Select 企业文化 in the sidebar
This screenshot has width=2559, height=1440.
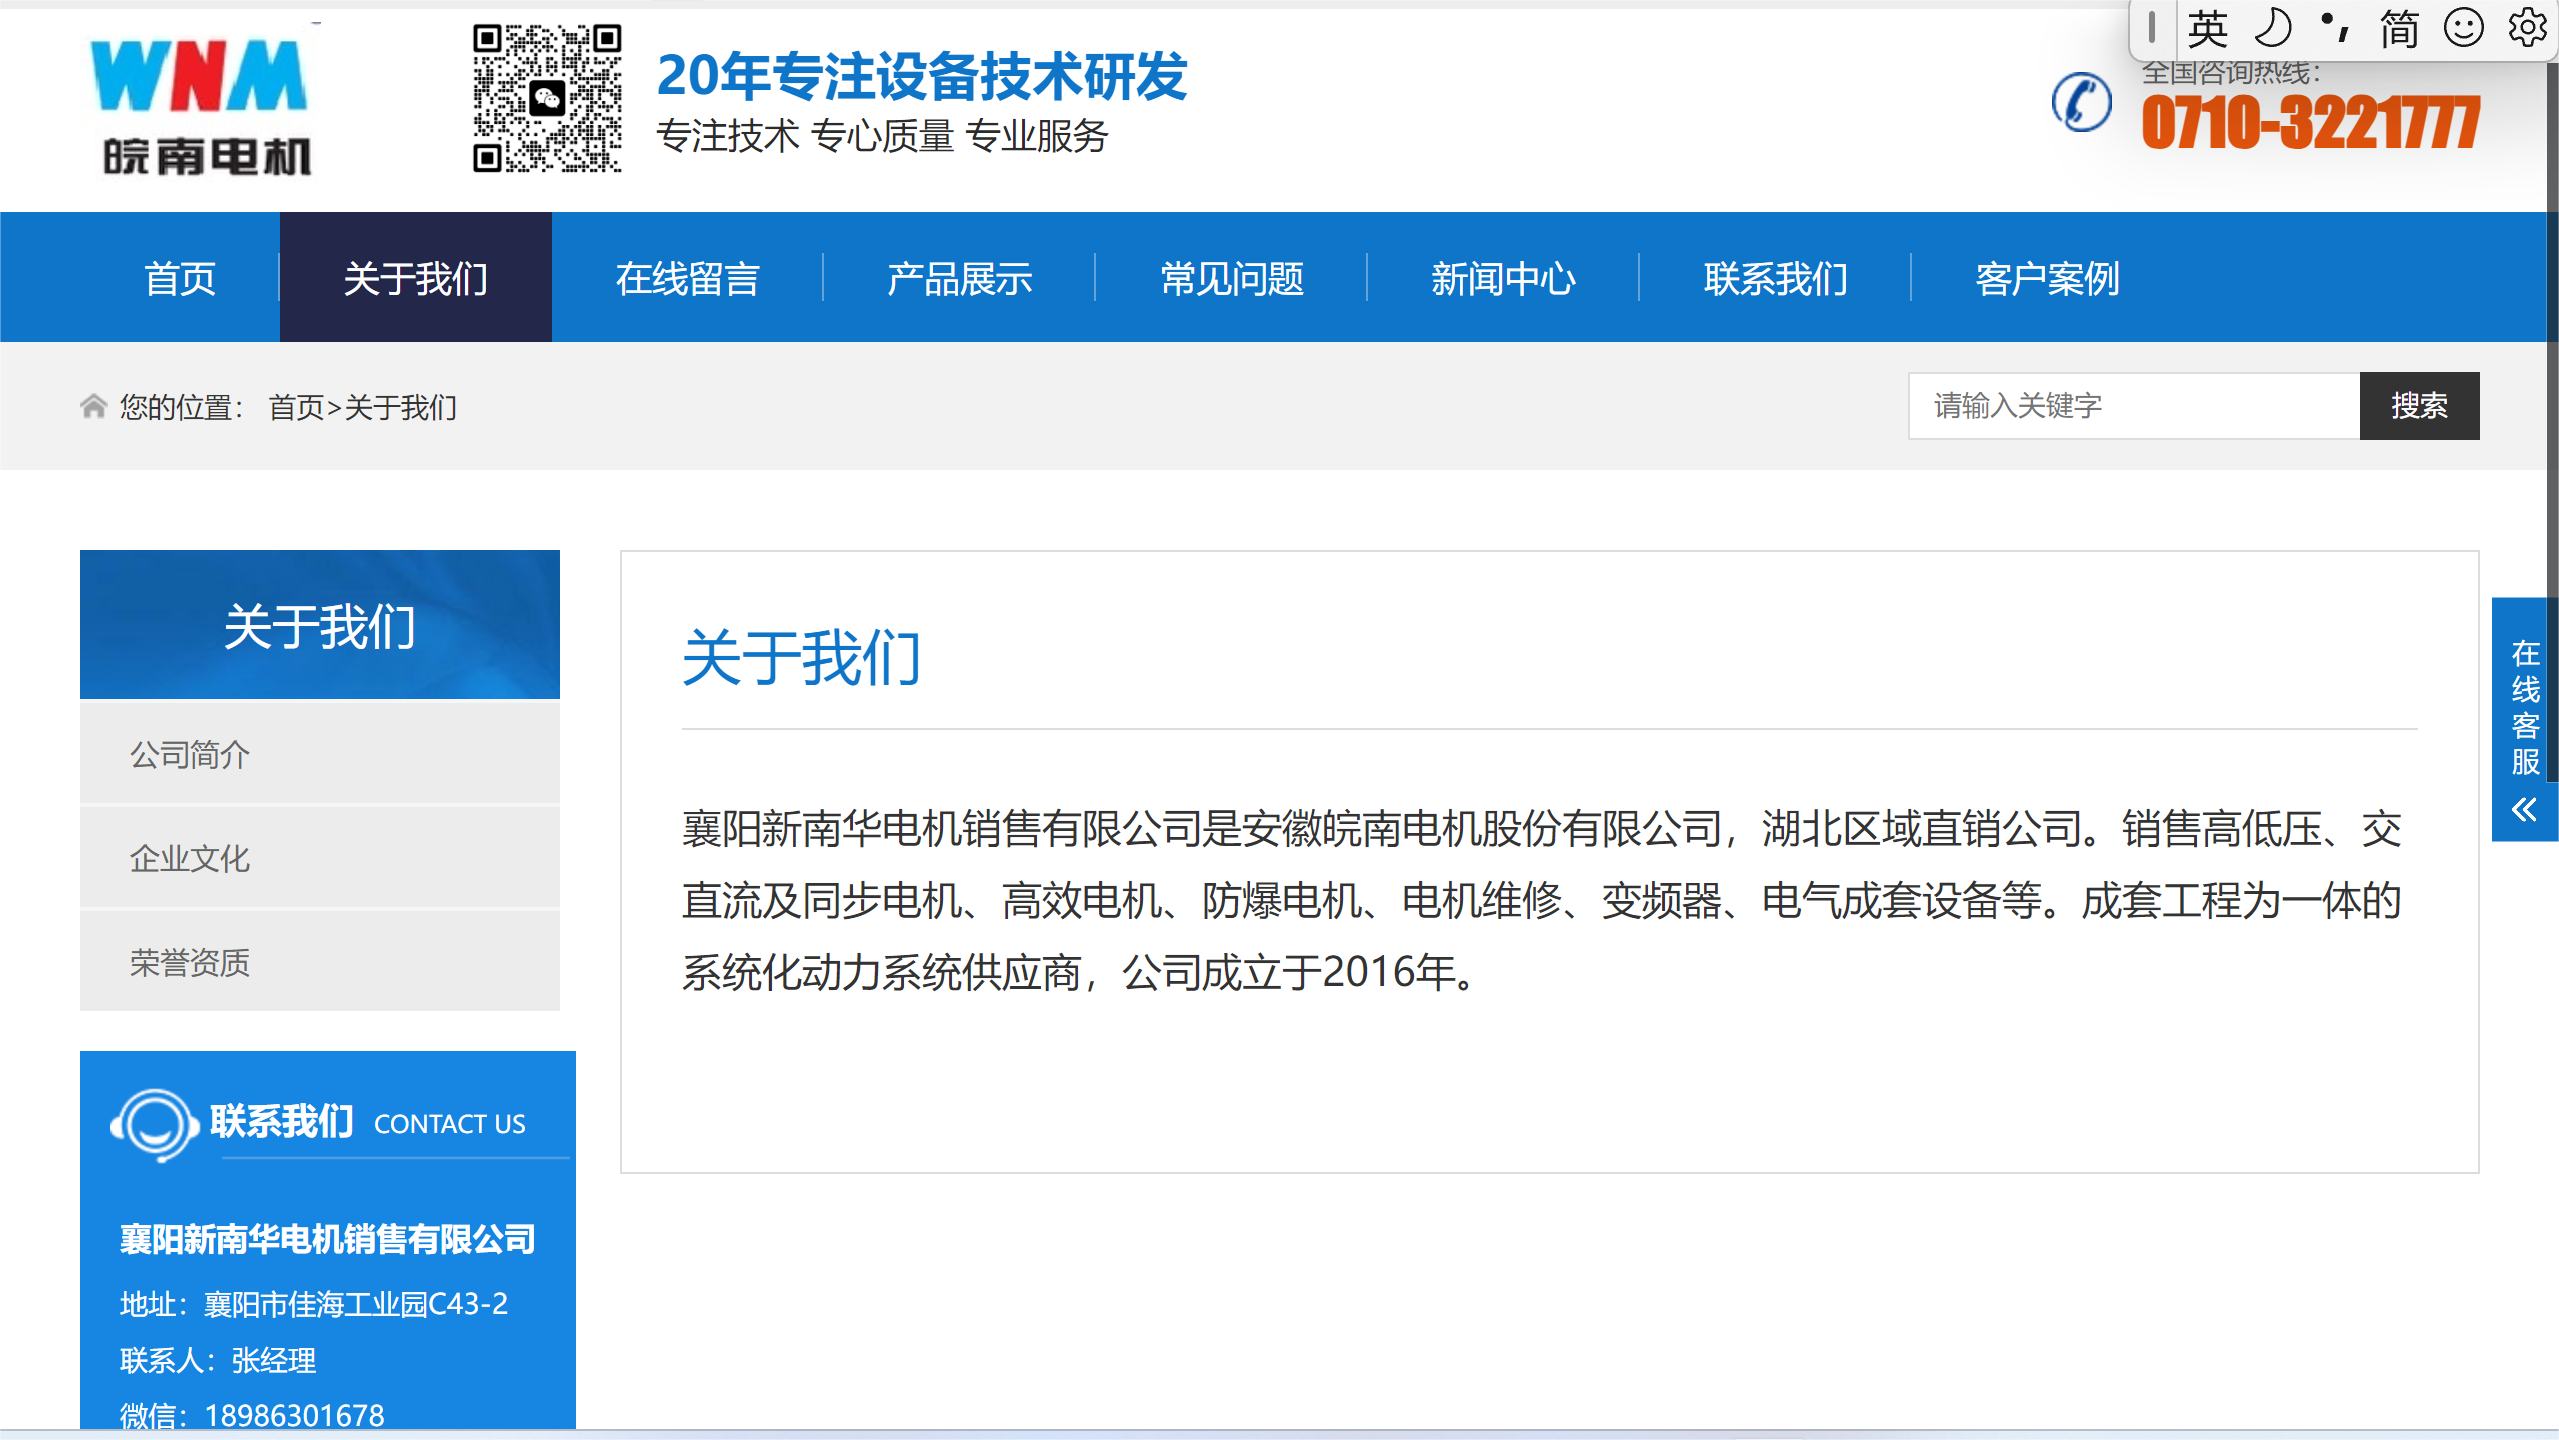coord(190,858)
